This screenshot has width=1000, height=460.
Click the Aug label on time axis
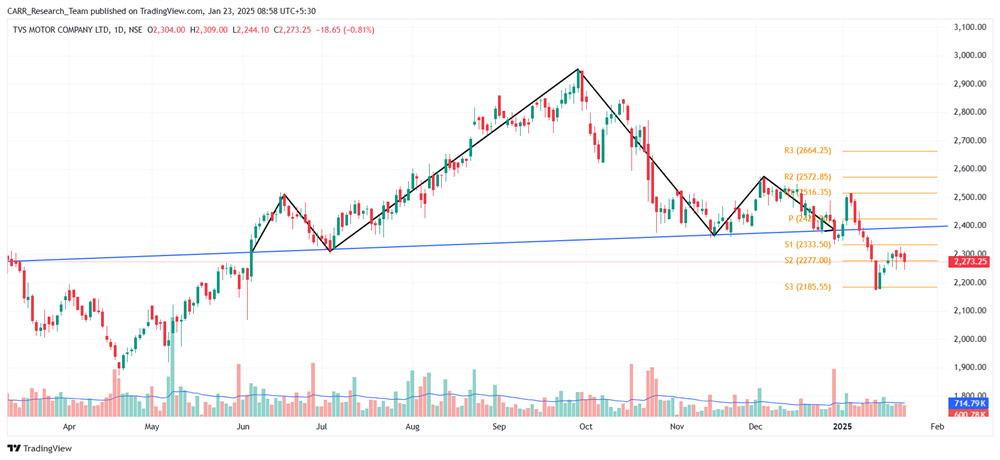(413, 426)
